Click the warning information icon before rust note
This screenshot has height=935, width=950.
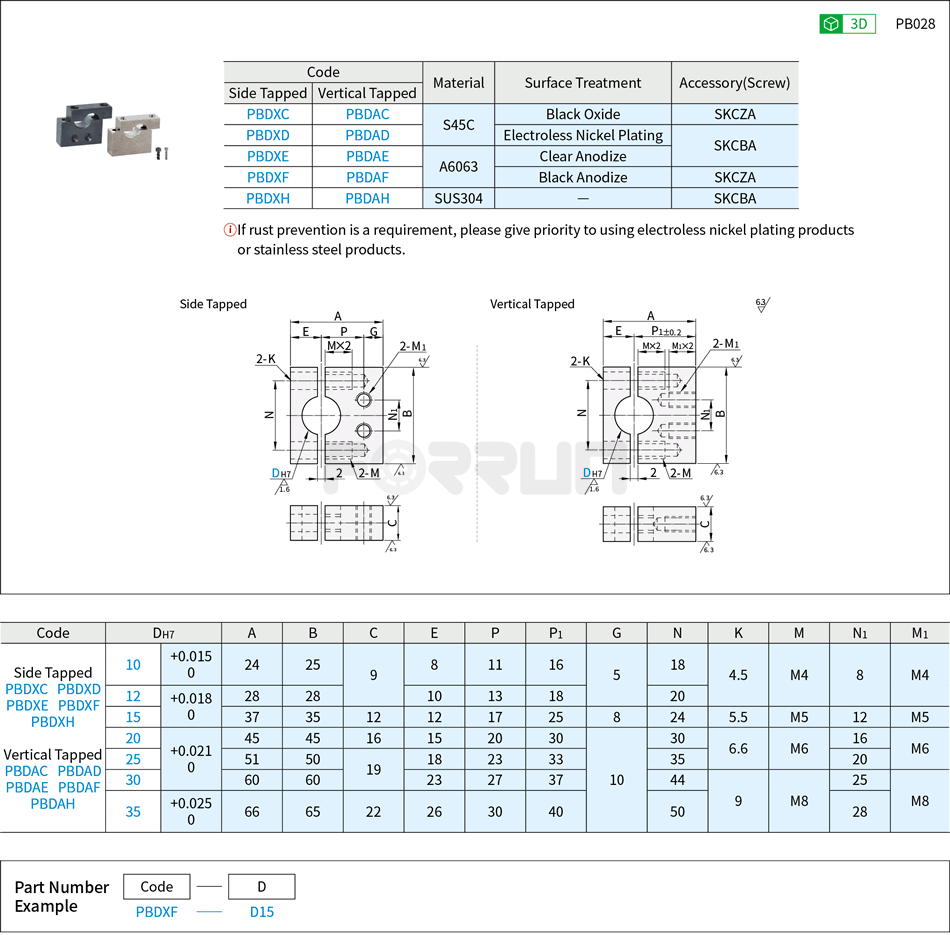pyautogui.click(x=228, y=229)
